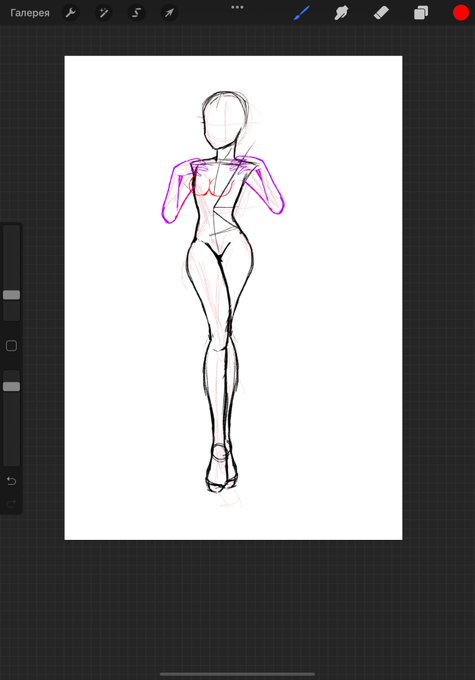475x680 pixels.
Task: Click the brush size slider handle
Action: [x=11, y=295]
